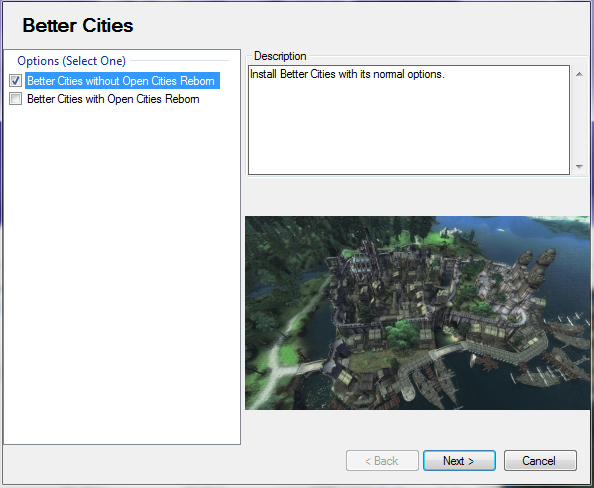Click the description scrollbar track
This screenshot has width=594, height=488.
coord(579,120)
